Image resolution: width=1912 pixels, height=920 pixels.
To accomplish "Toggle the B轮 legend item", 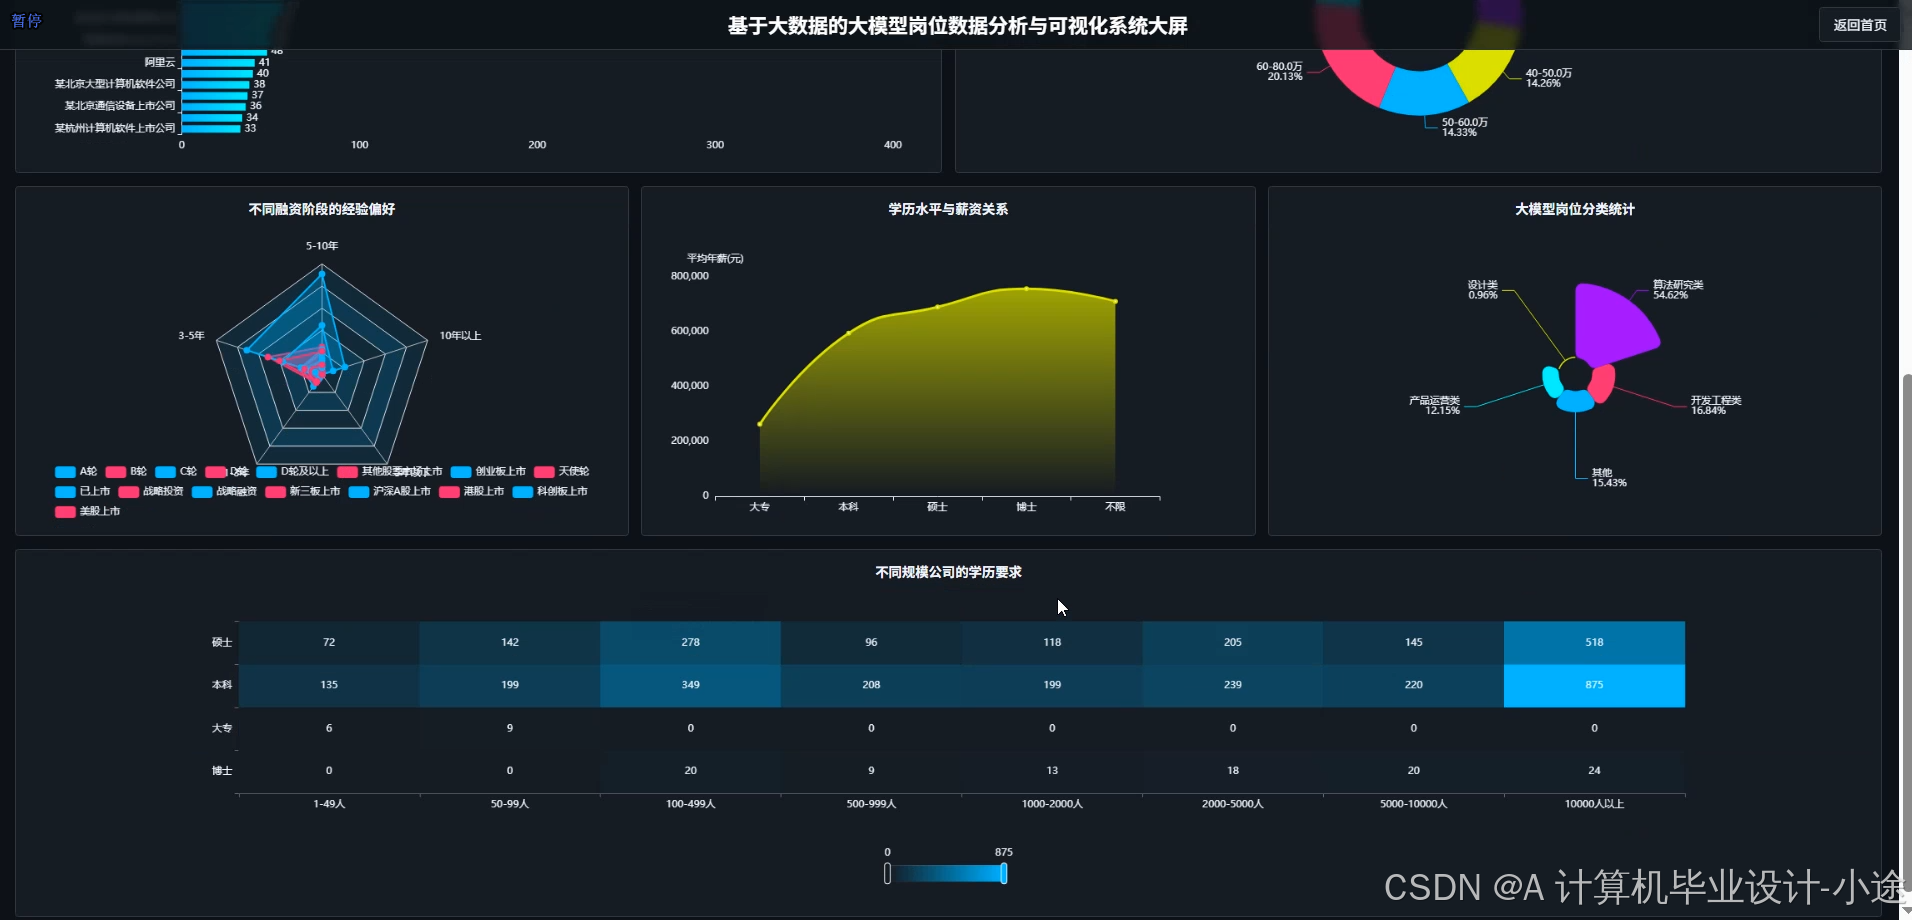I will [x=126, y=471].
